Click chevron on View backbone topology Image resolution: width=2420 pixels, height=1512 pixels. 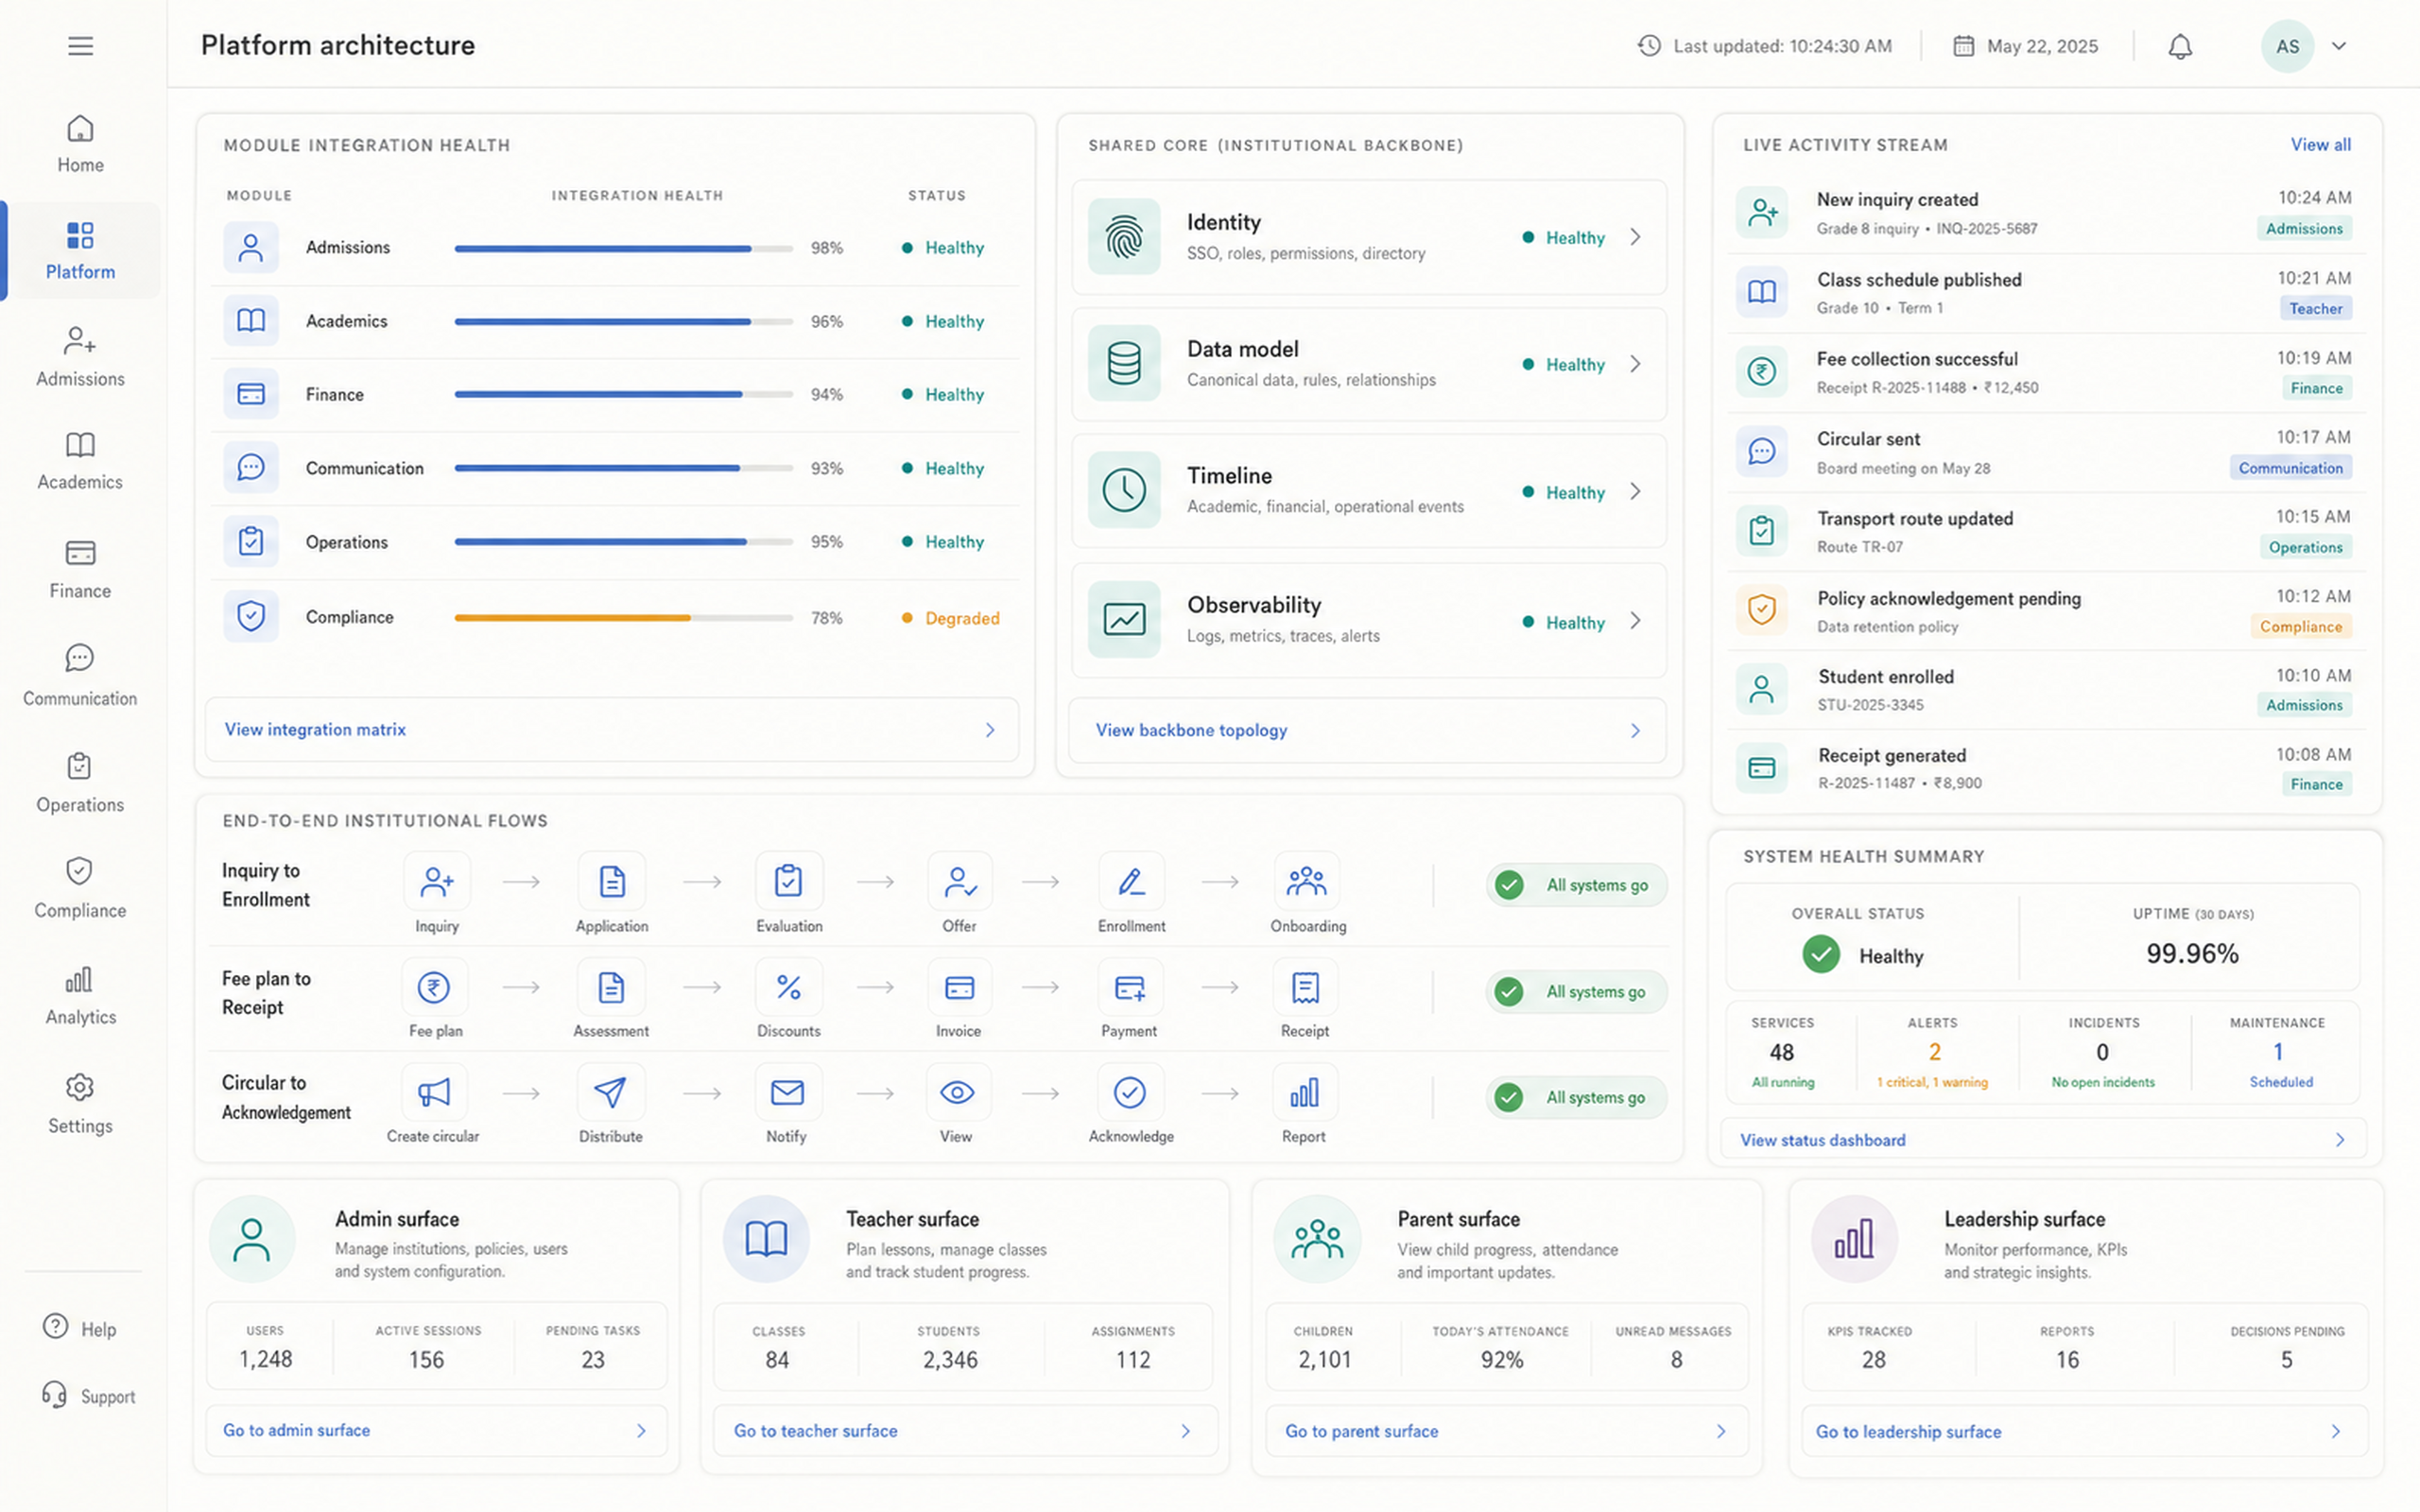tap(1636, 731)
